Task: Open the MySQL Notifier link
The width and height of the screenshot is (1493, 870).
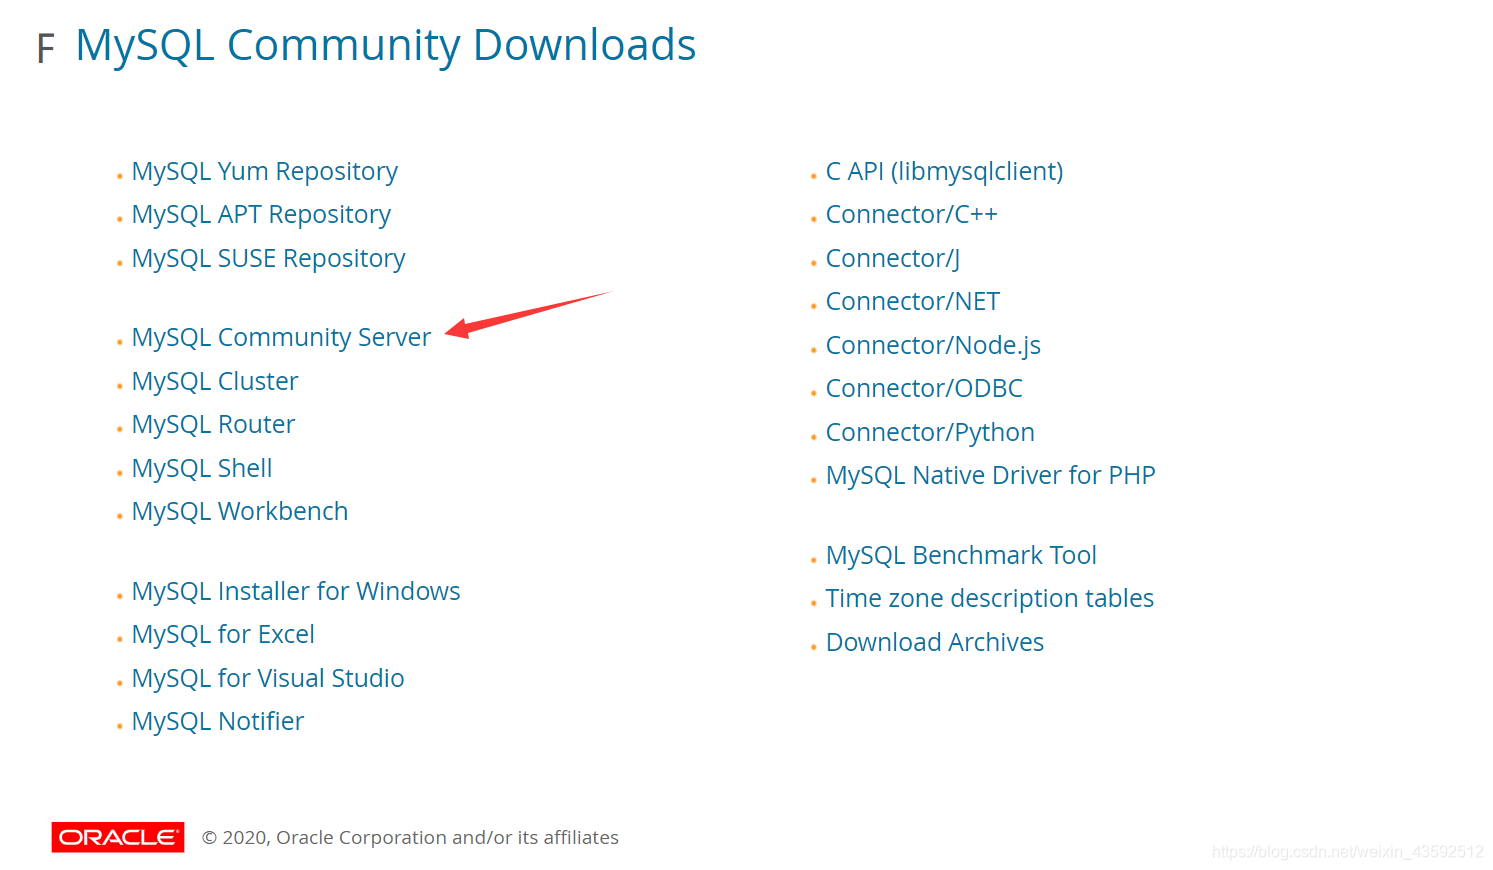Action: (x=218, y=722)
